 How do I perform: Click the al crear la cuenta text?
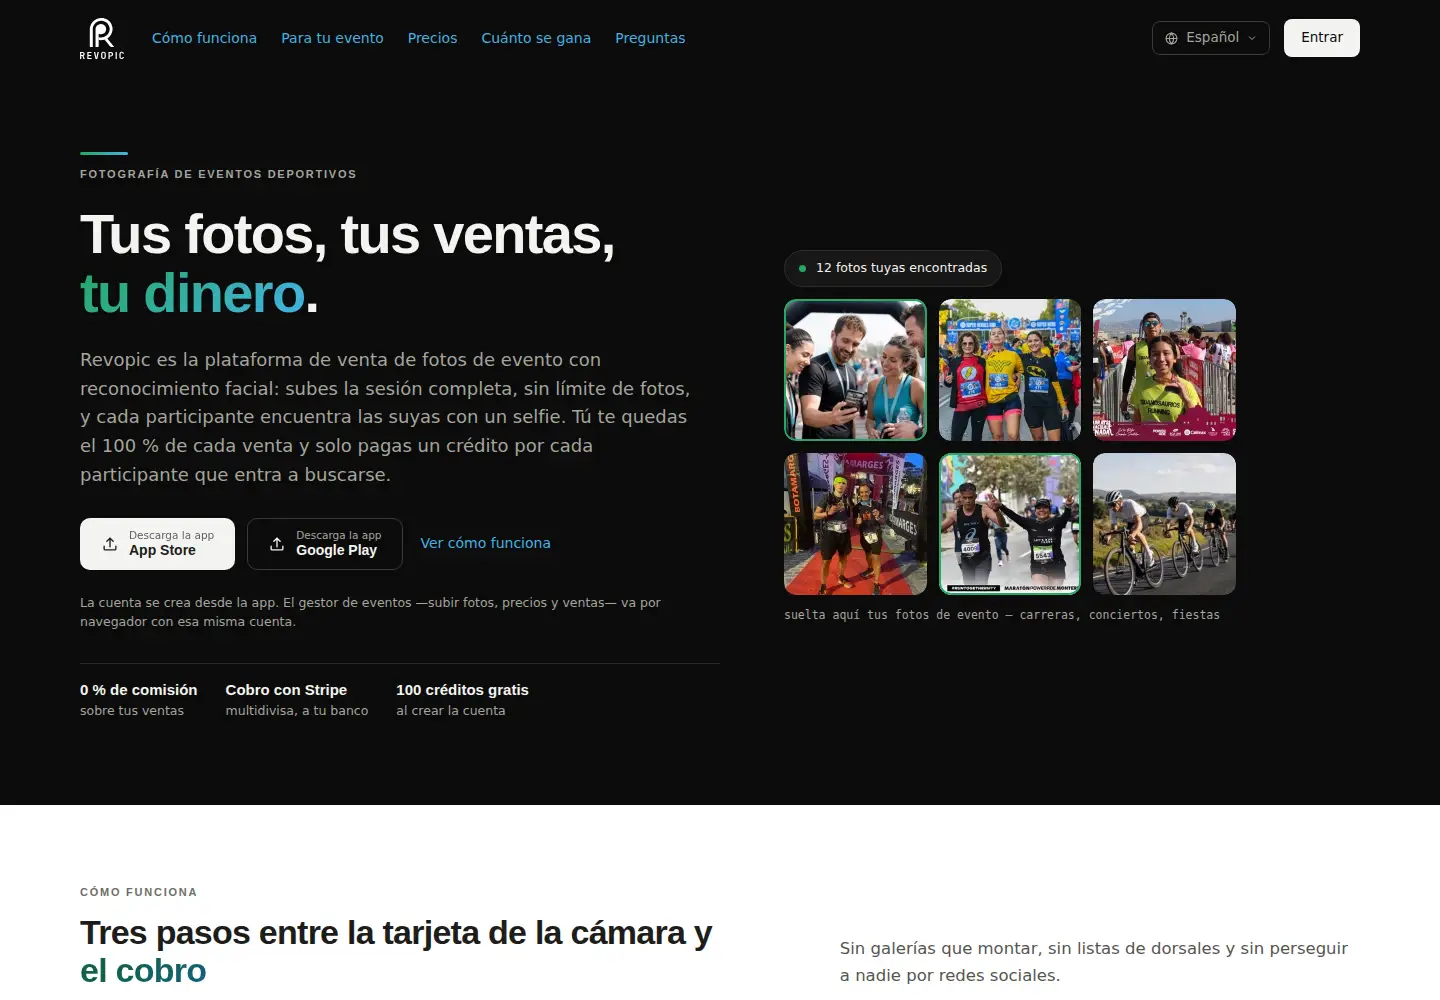[451, 711]
